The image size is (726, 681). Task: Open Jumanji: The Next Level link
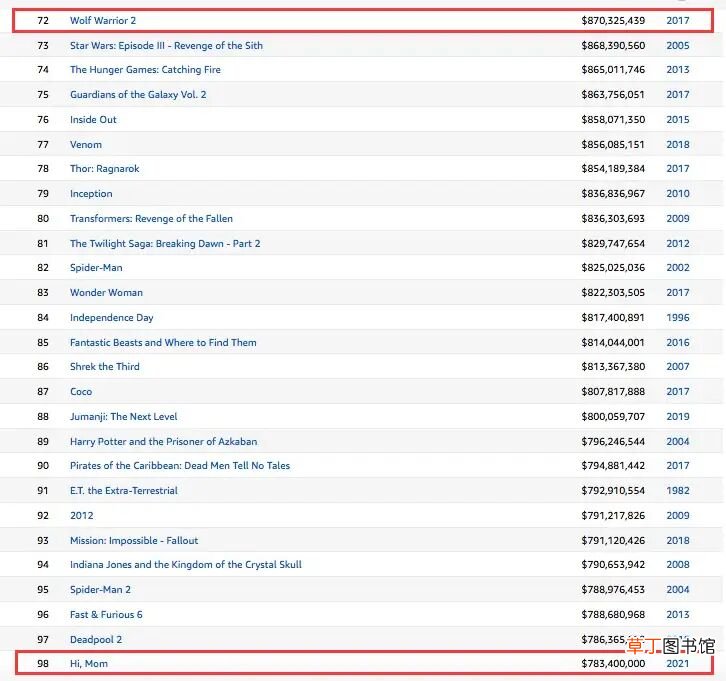tap(124, 417)
